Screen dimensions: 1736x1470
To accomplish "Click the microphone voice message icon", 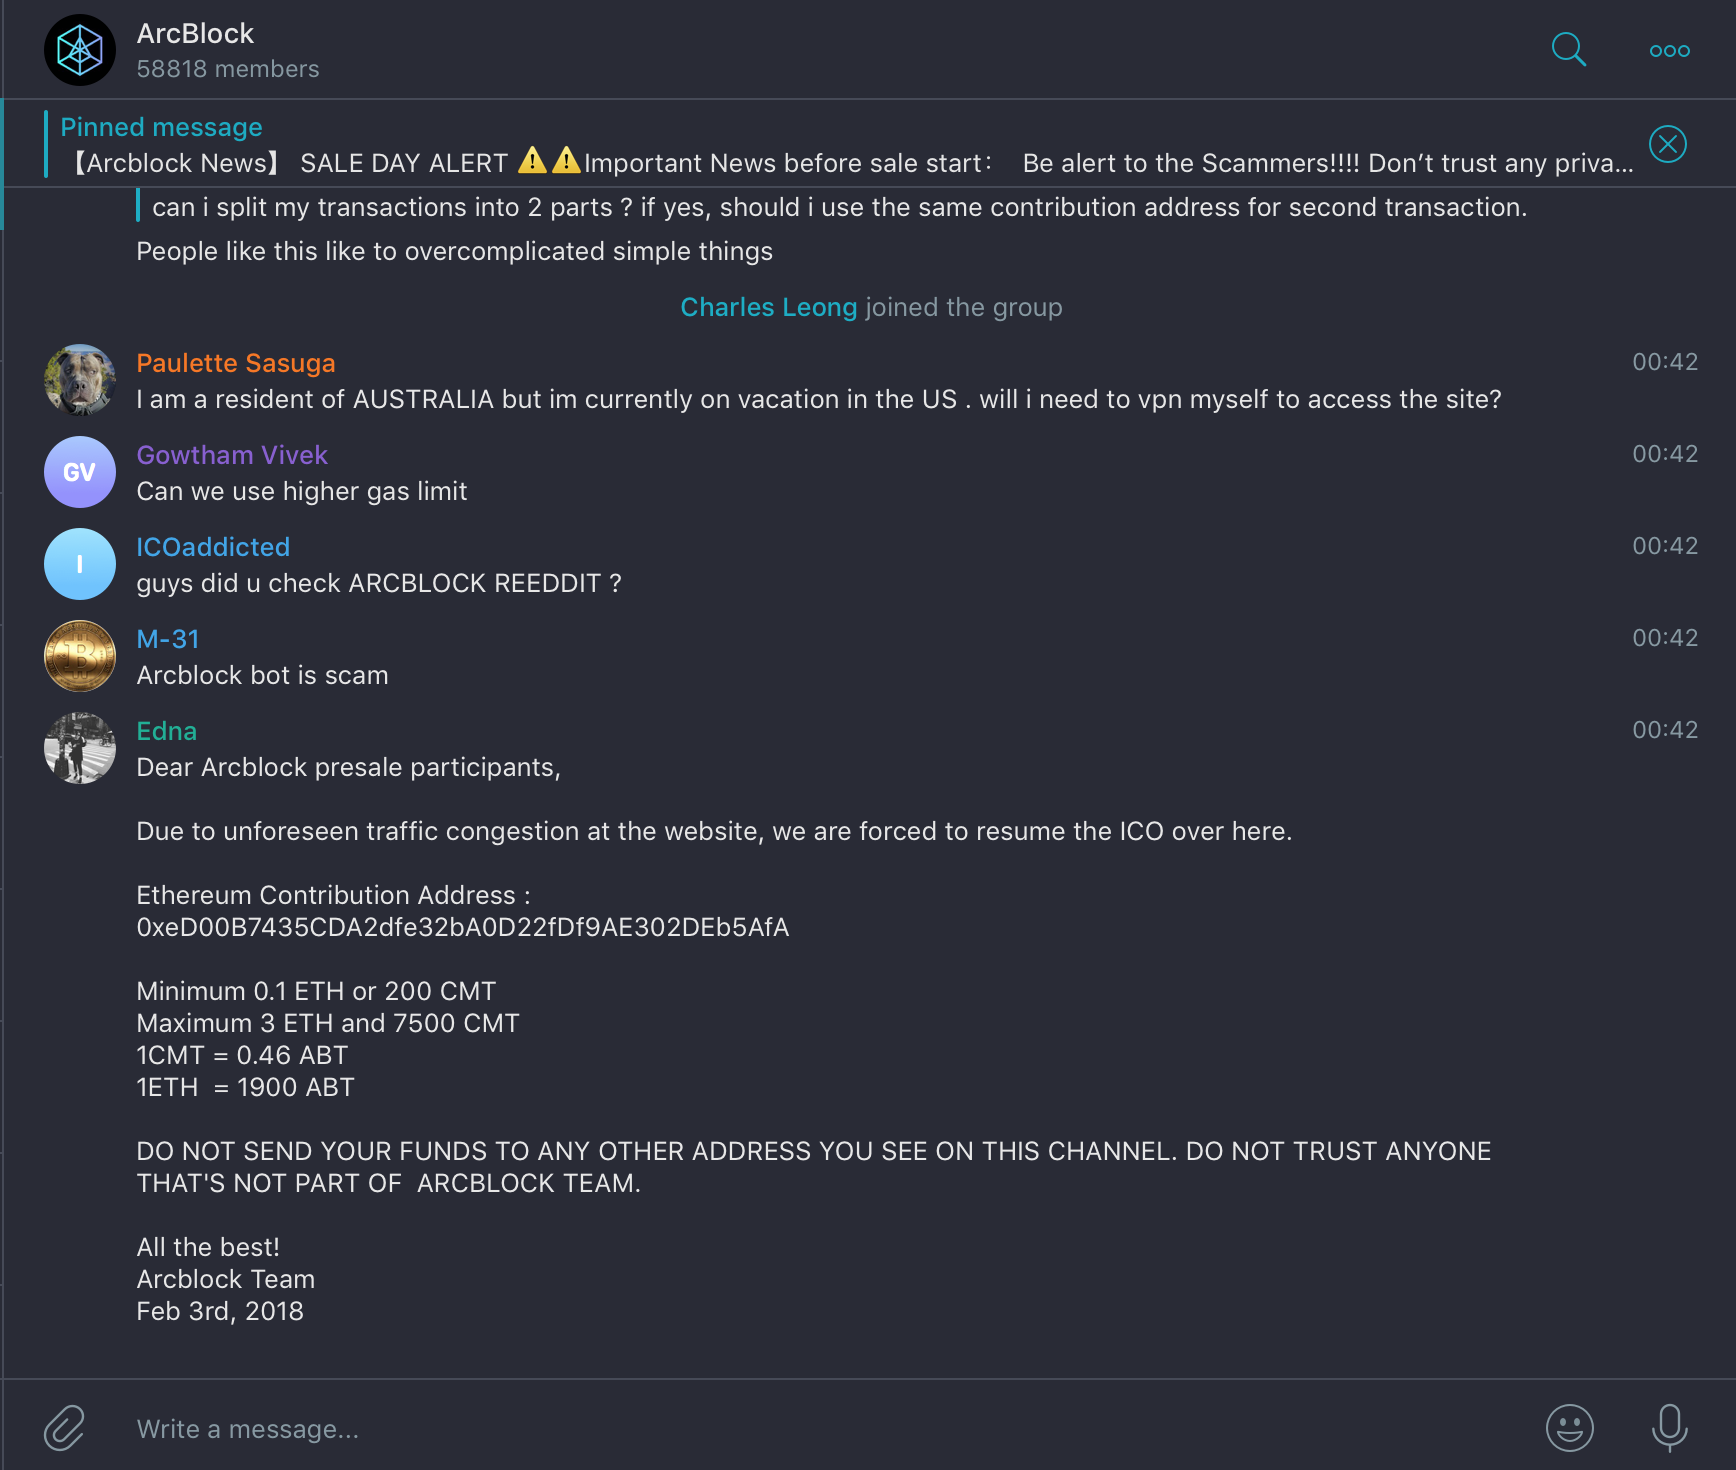I will click(1668, 1428).
